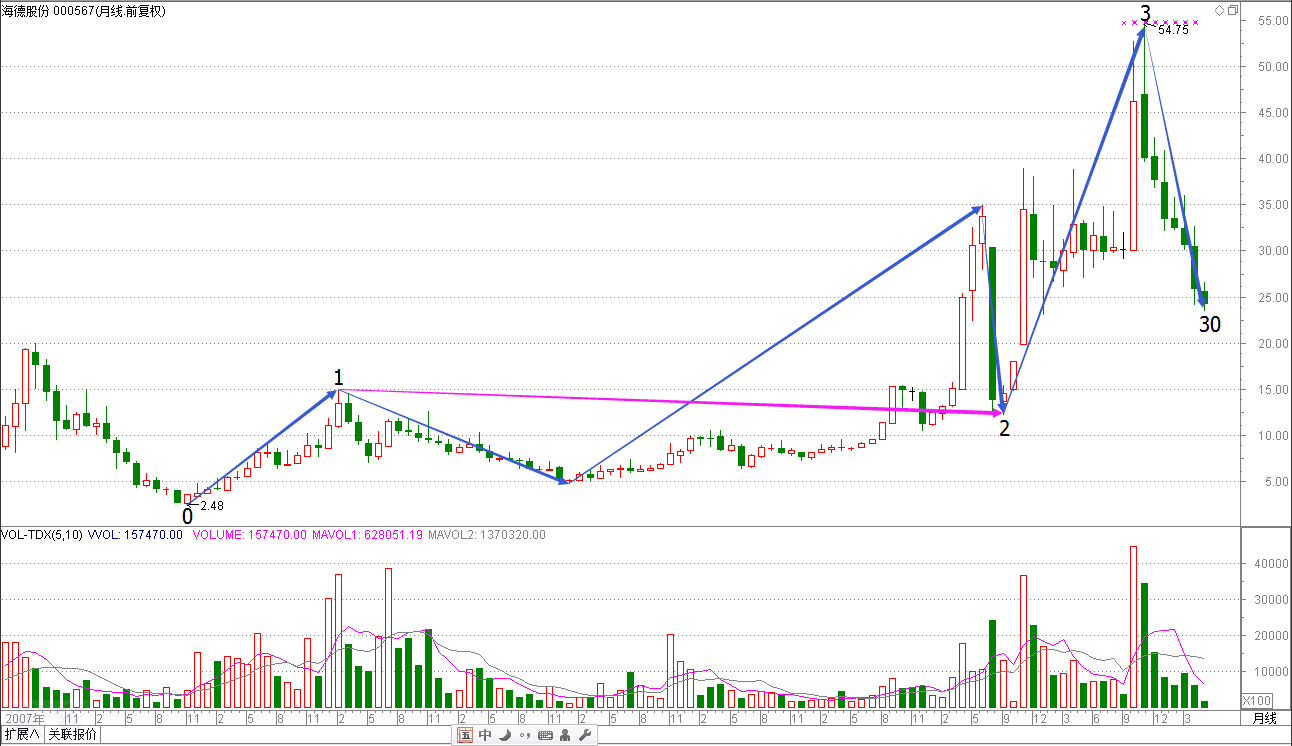Click the overlapping windows icon at chart top-right
The image size is (1292, 746).
[1232, 10]
